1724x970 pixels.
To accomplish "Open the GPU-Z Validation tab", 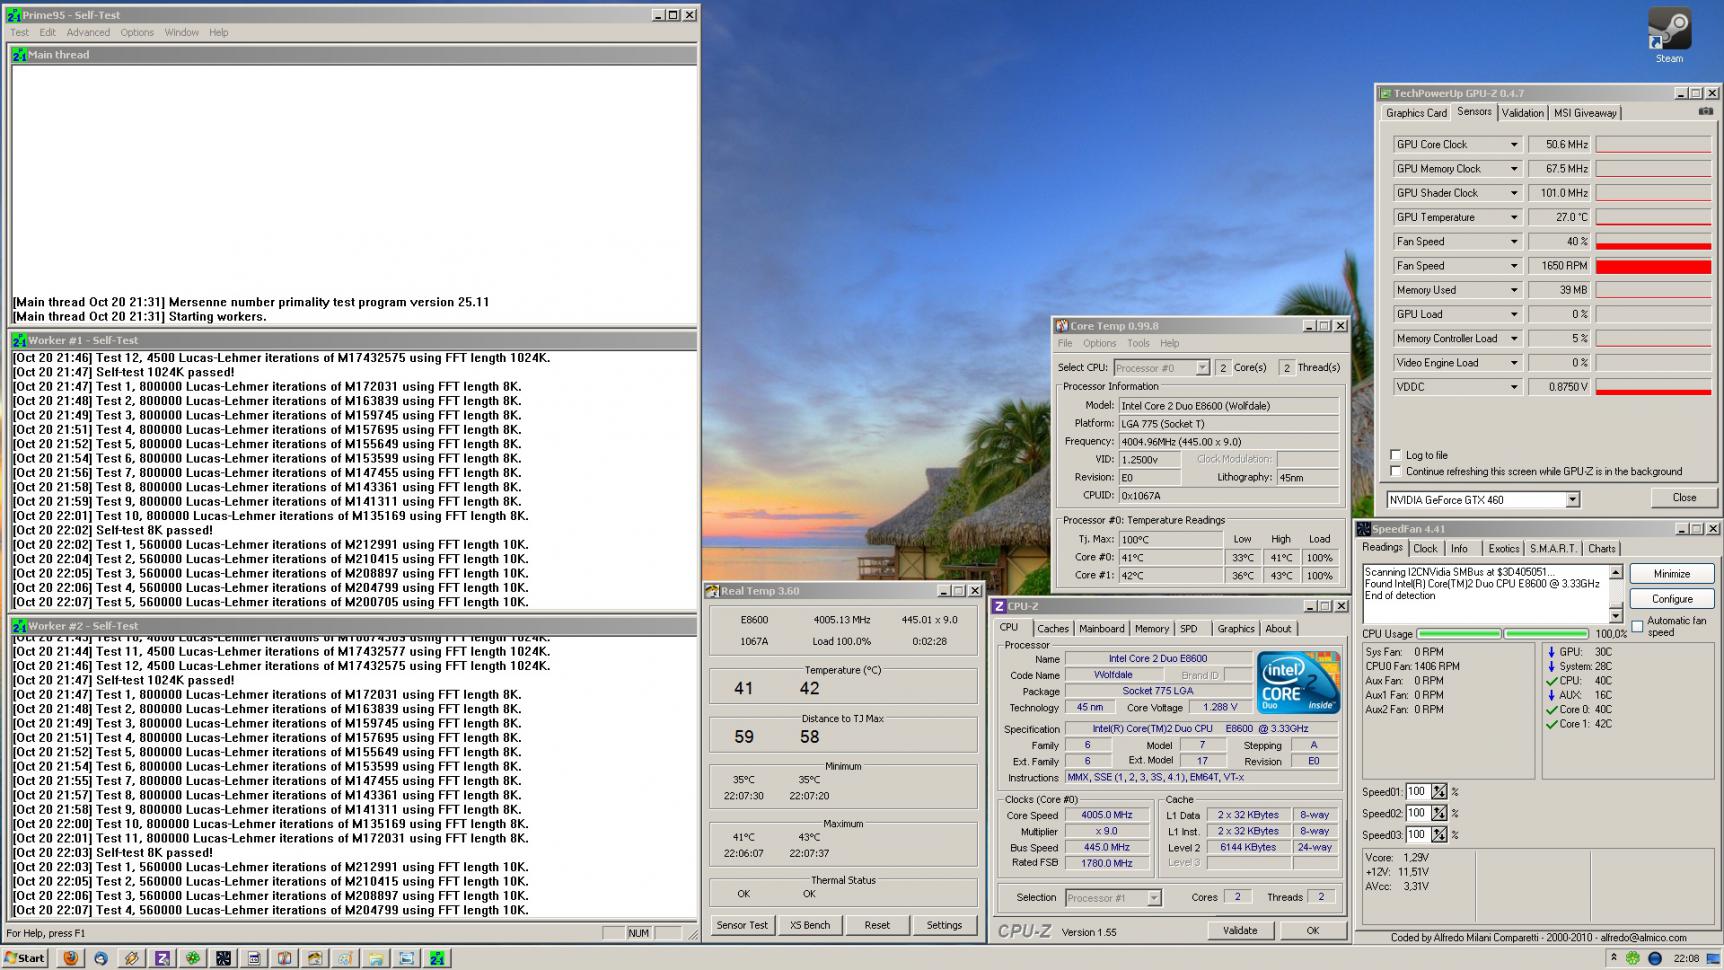I will pyautogui.click(x=1523, y=113).
